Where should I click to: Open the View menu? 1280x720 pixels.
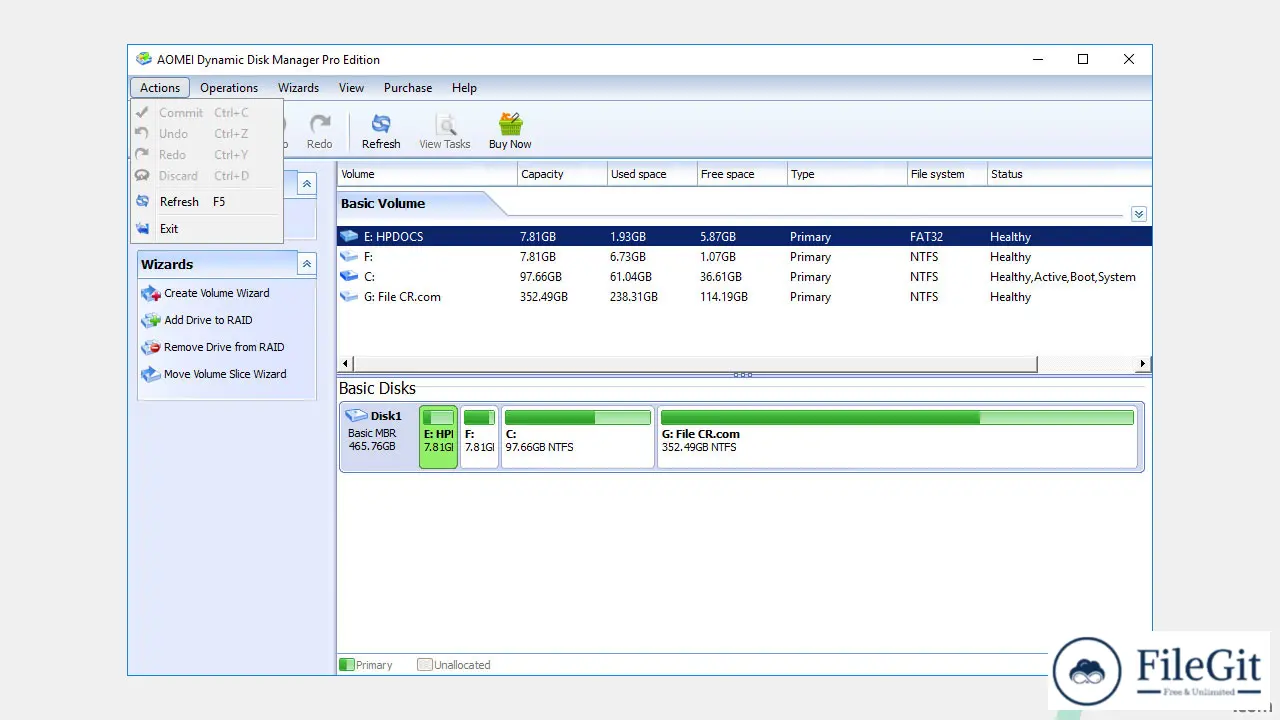[x=351, y=88]
